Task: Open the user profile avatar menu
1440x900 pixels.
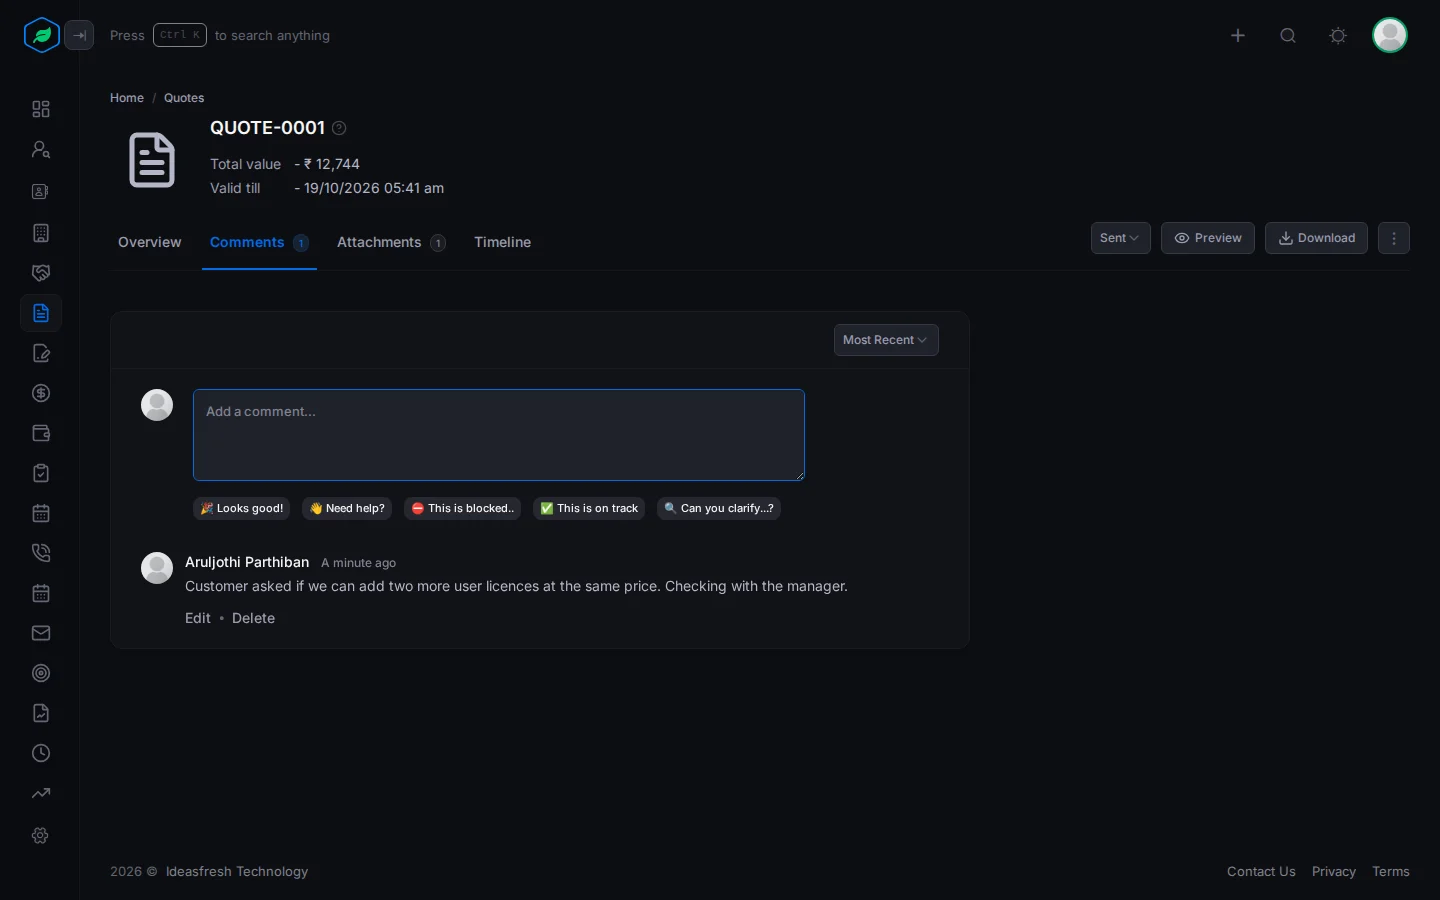Action: point(1390,35)
